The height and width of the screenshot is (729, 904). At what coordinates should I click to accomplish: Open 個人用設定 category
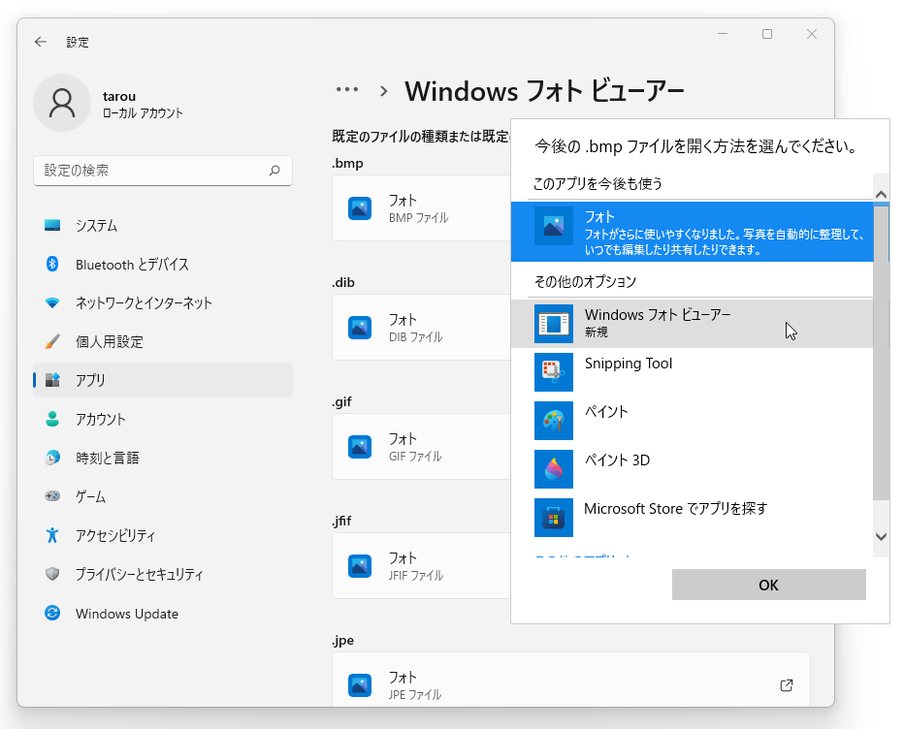163,341
